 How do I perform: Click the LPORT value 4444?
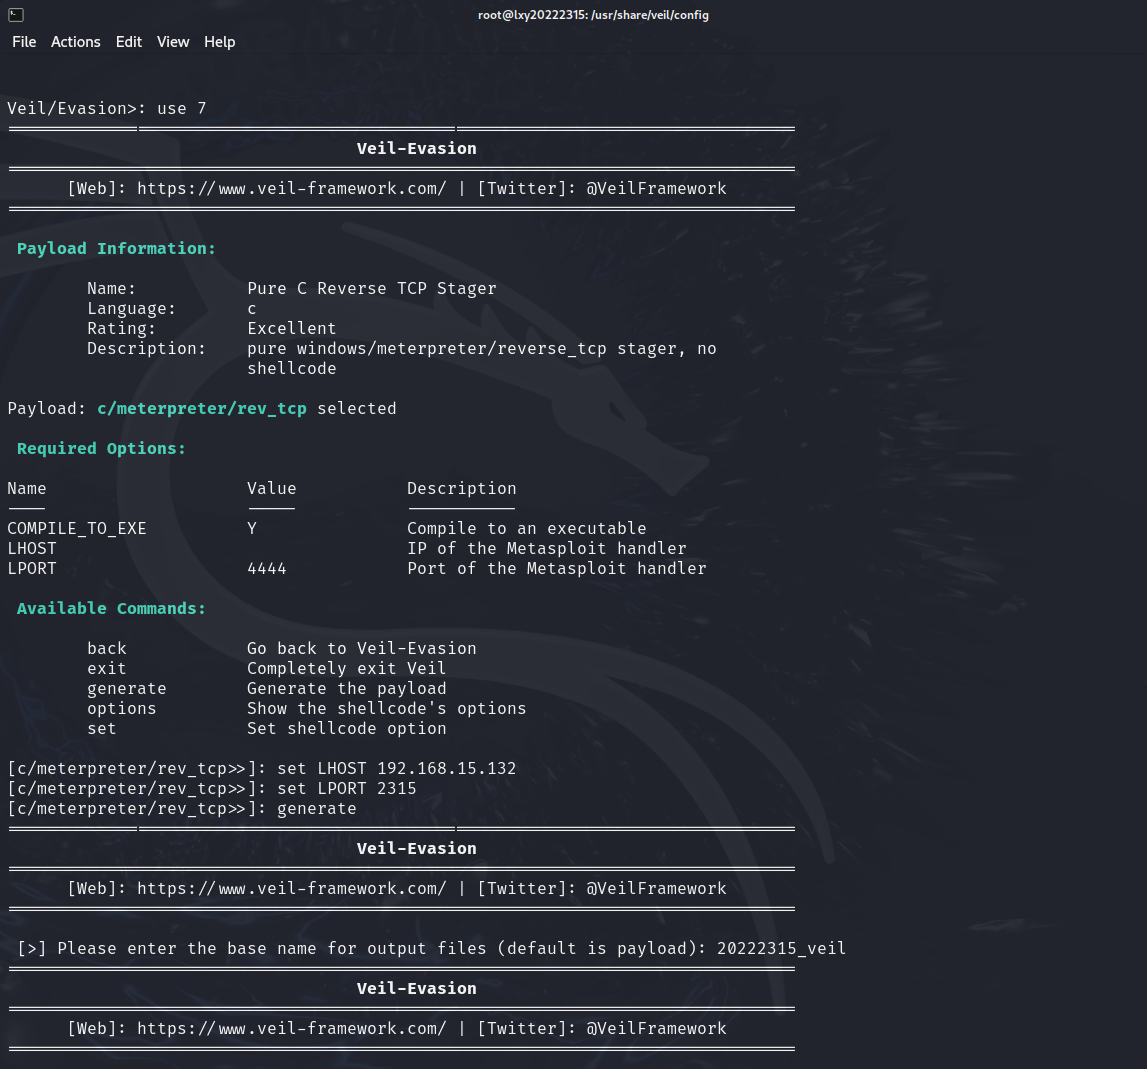pyautogui.click(x=267, y=569)
